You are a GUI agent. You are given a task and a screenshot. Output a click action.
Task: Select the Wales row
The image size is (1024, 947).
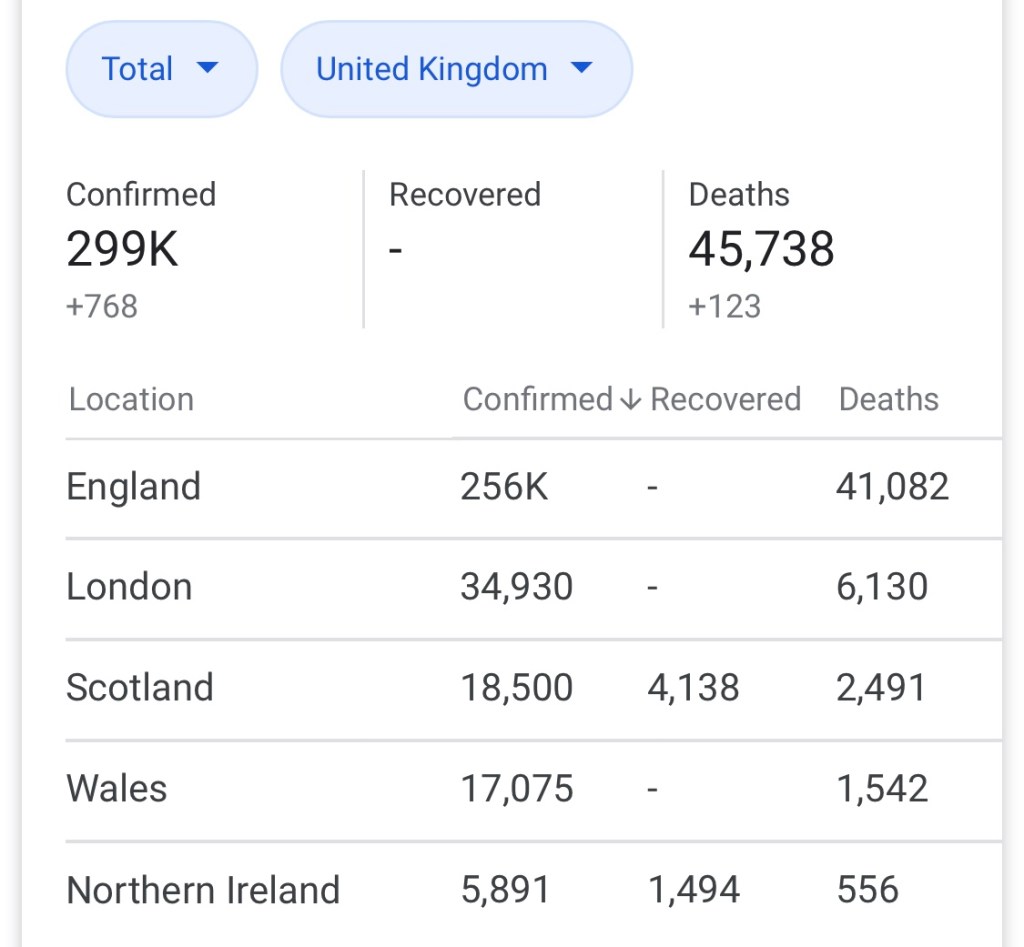coord(117,789)
